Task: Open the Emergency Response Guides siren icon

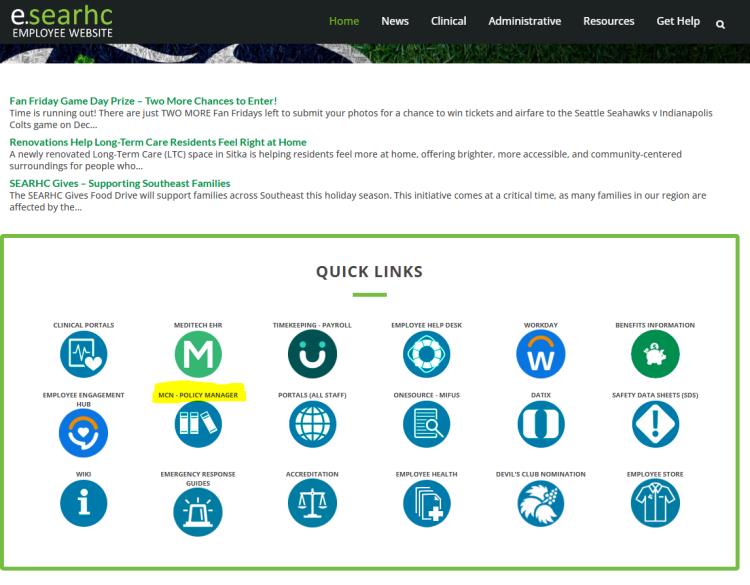Action: click(x=198, y=513)
